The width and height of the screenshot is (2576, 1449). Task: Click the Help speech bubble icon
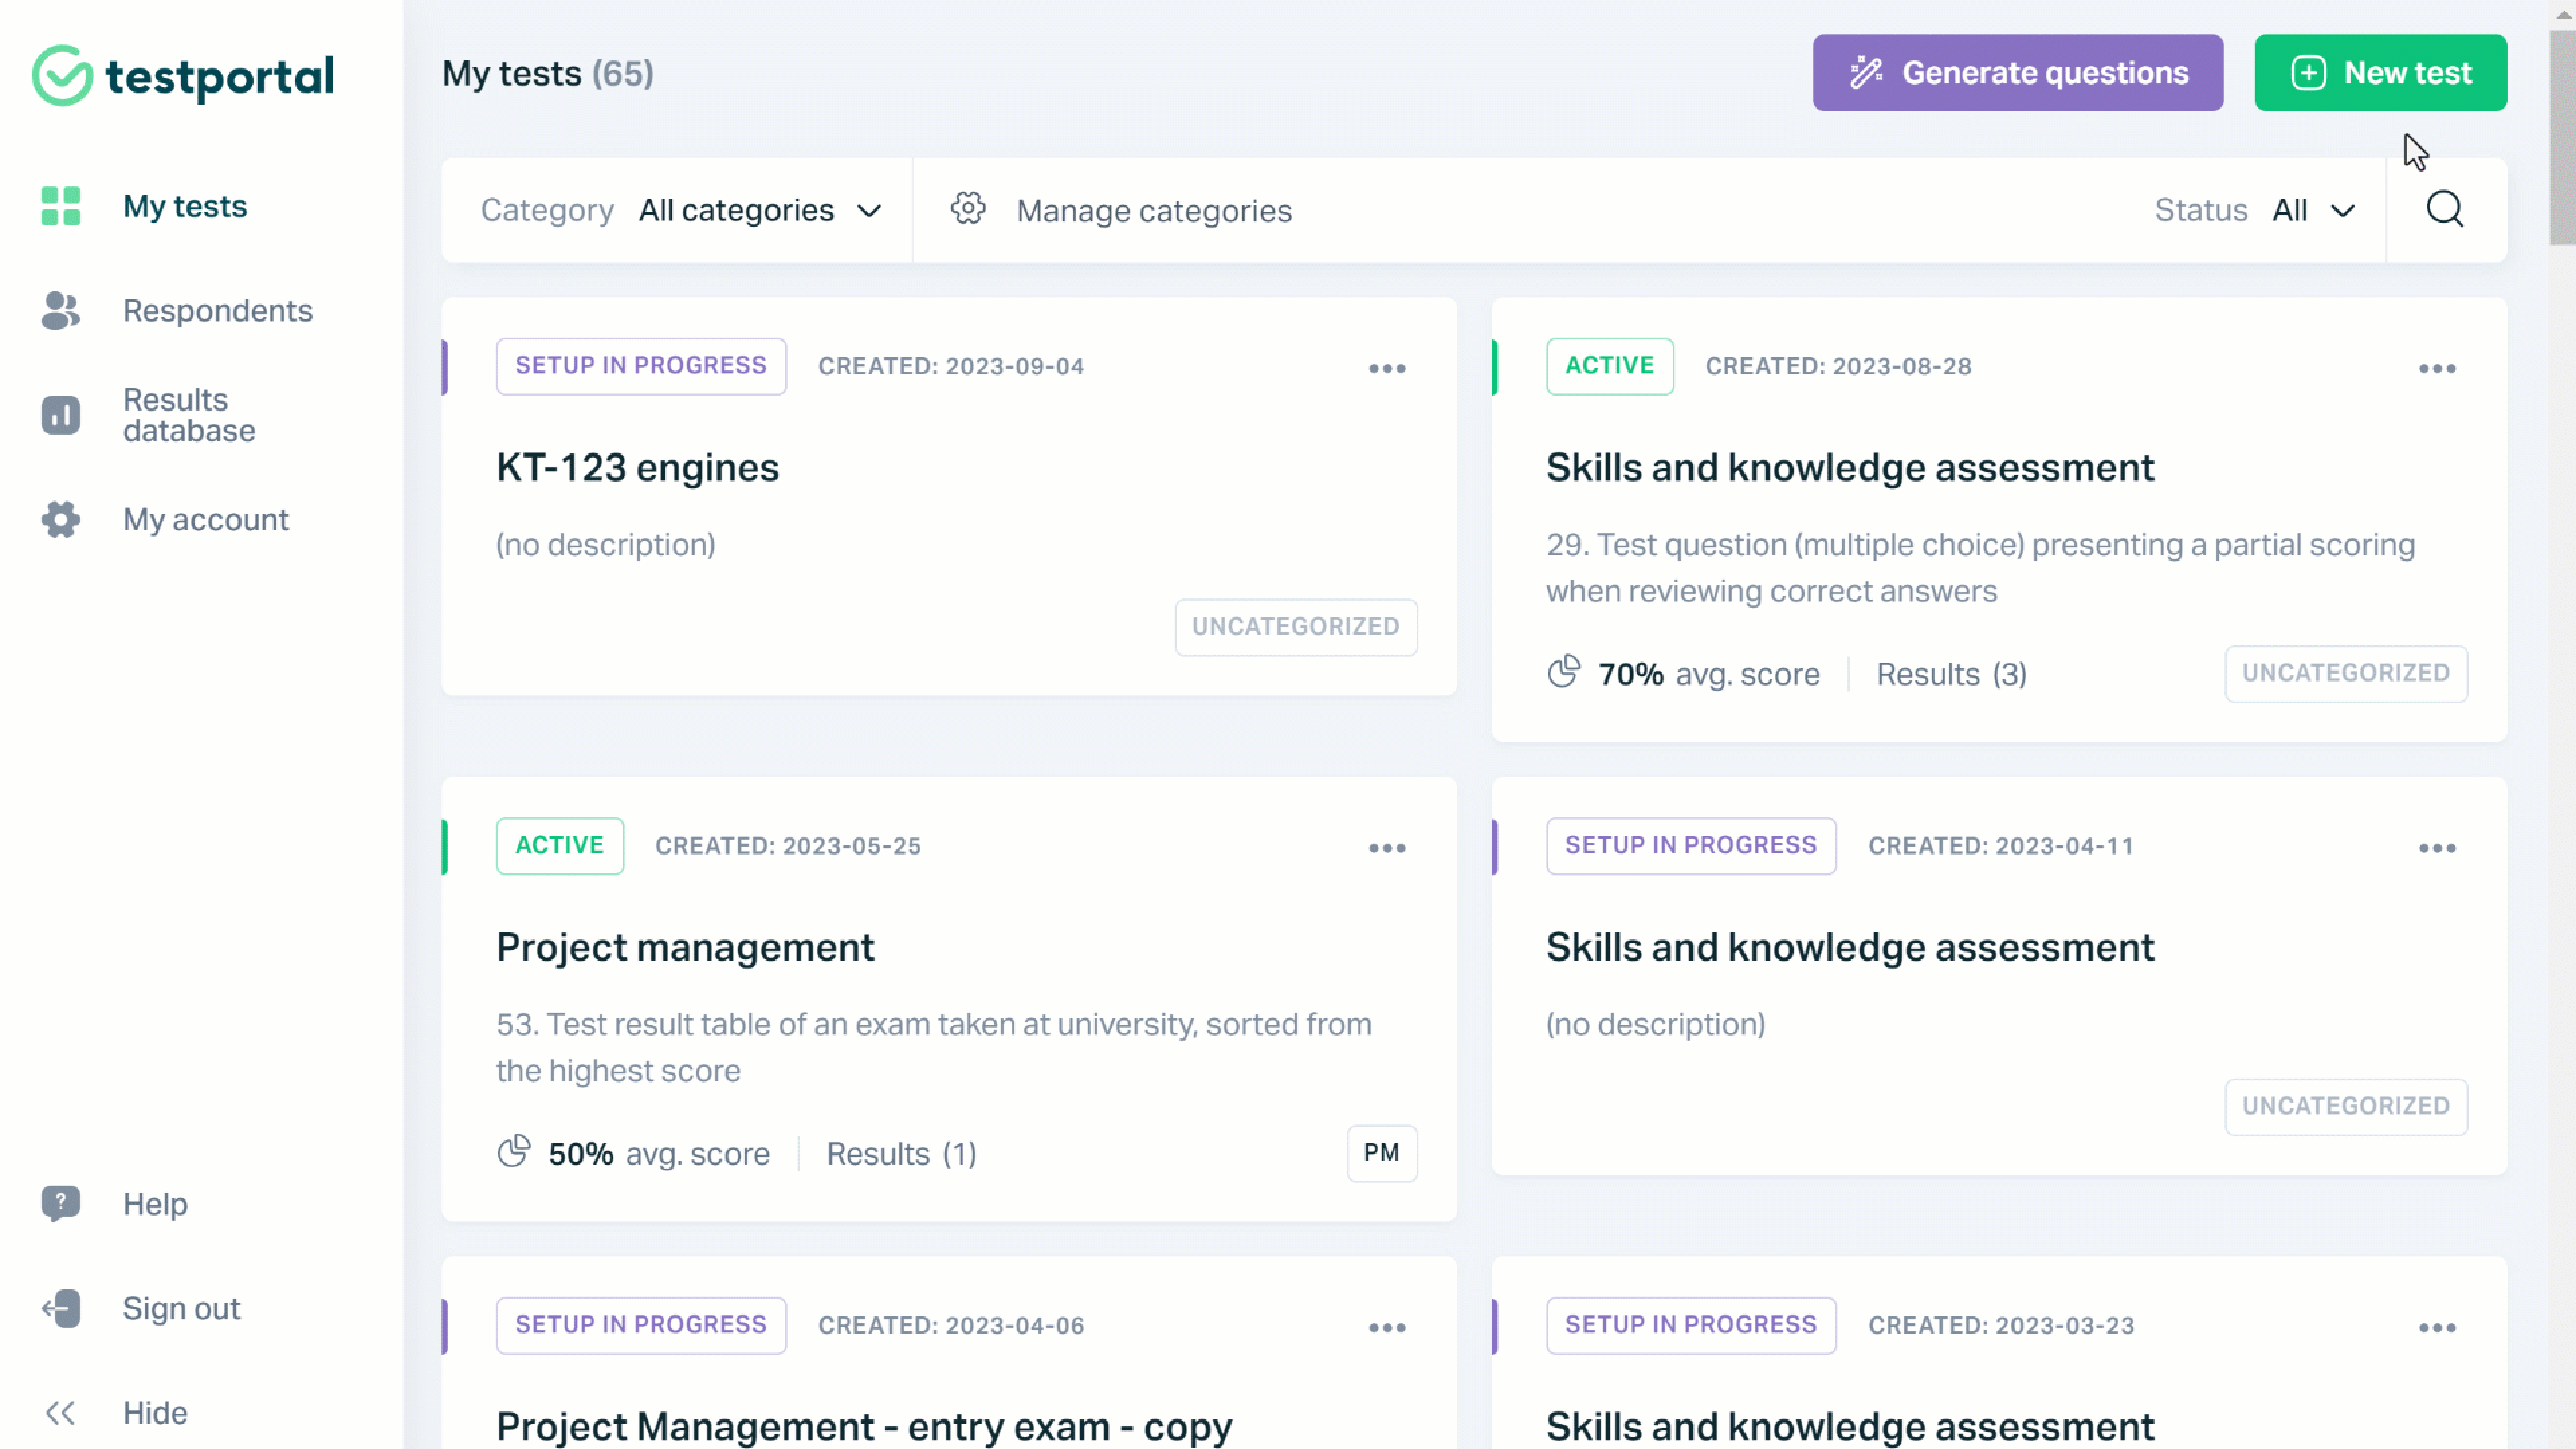[x=60, y=1203]
